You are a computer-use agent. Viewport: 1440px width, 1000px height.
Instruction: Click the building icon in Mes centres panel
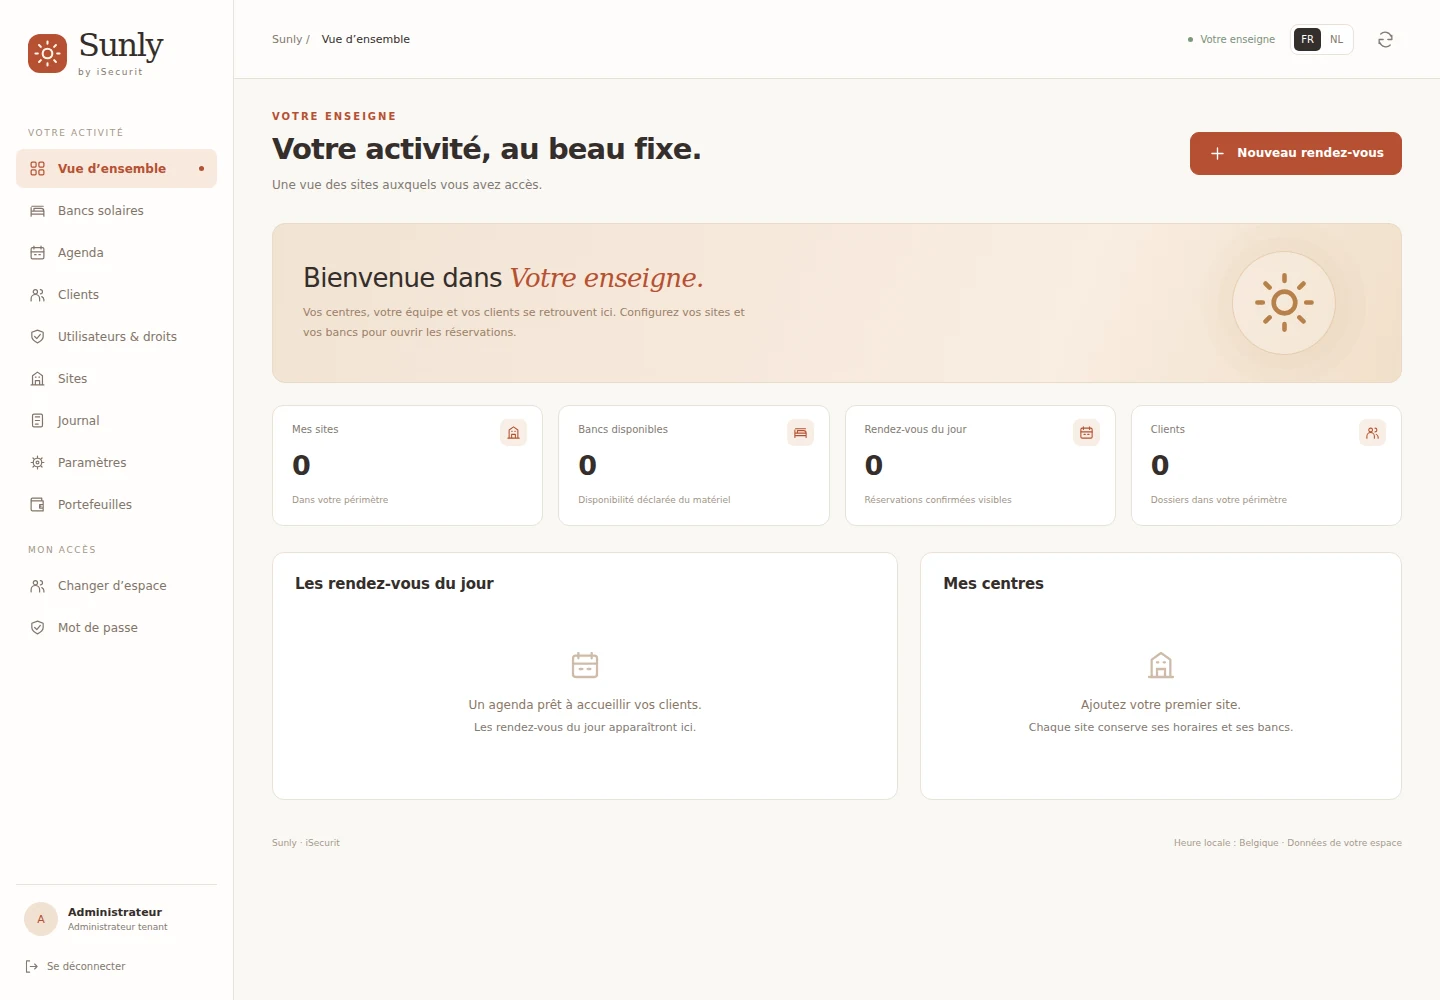tap(1161, 665)
